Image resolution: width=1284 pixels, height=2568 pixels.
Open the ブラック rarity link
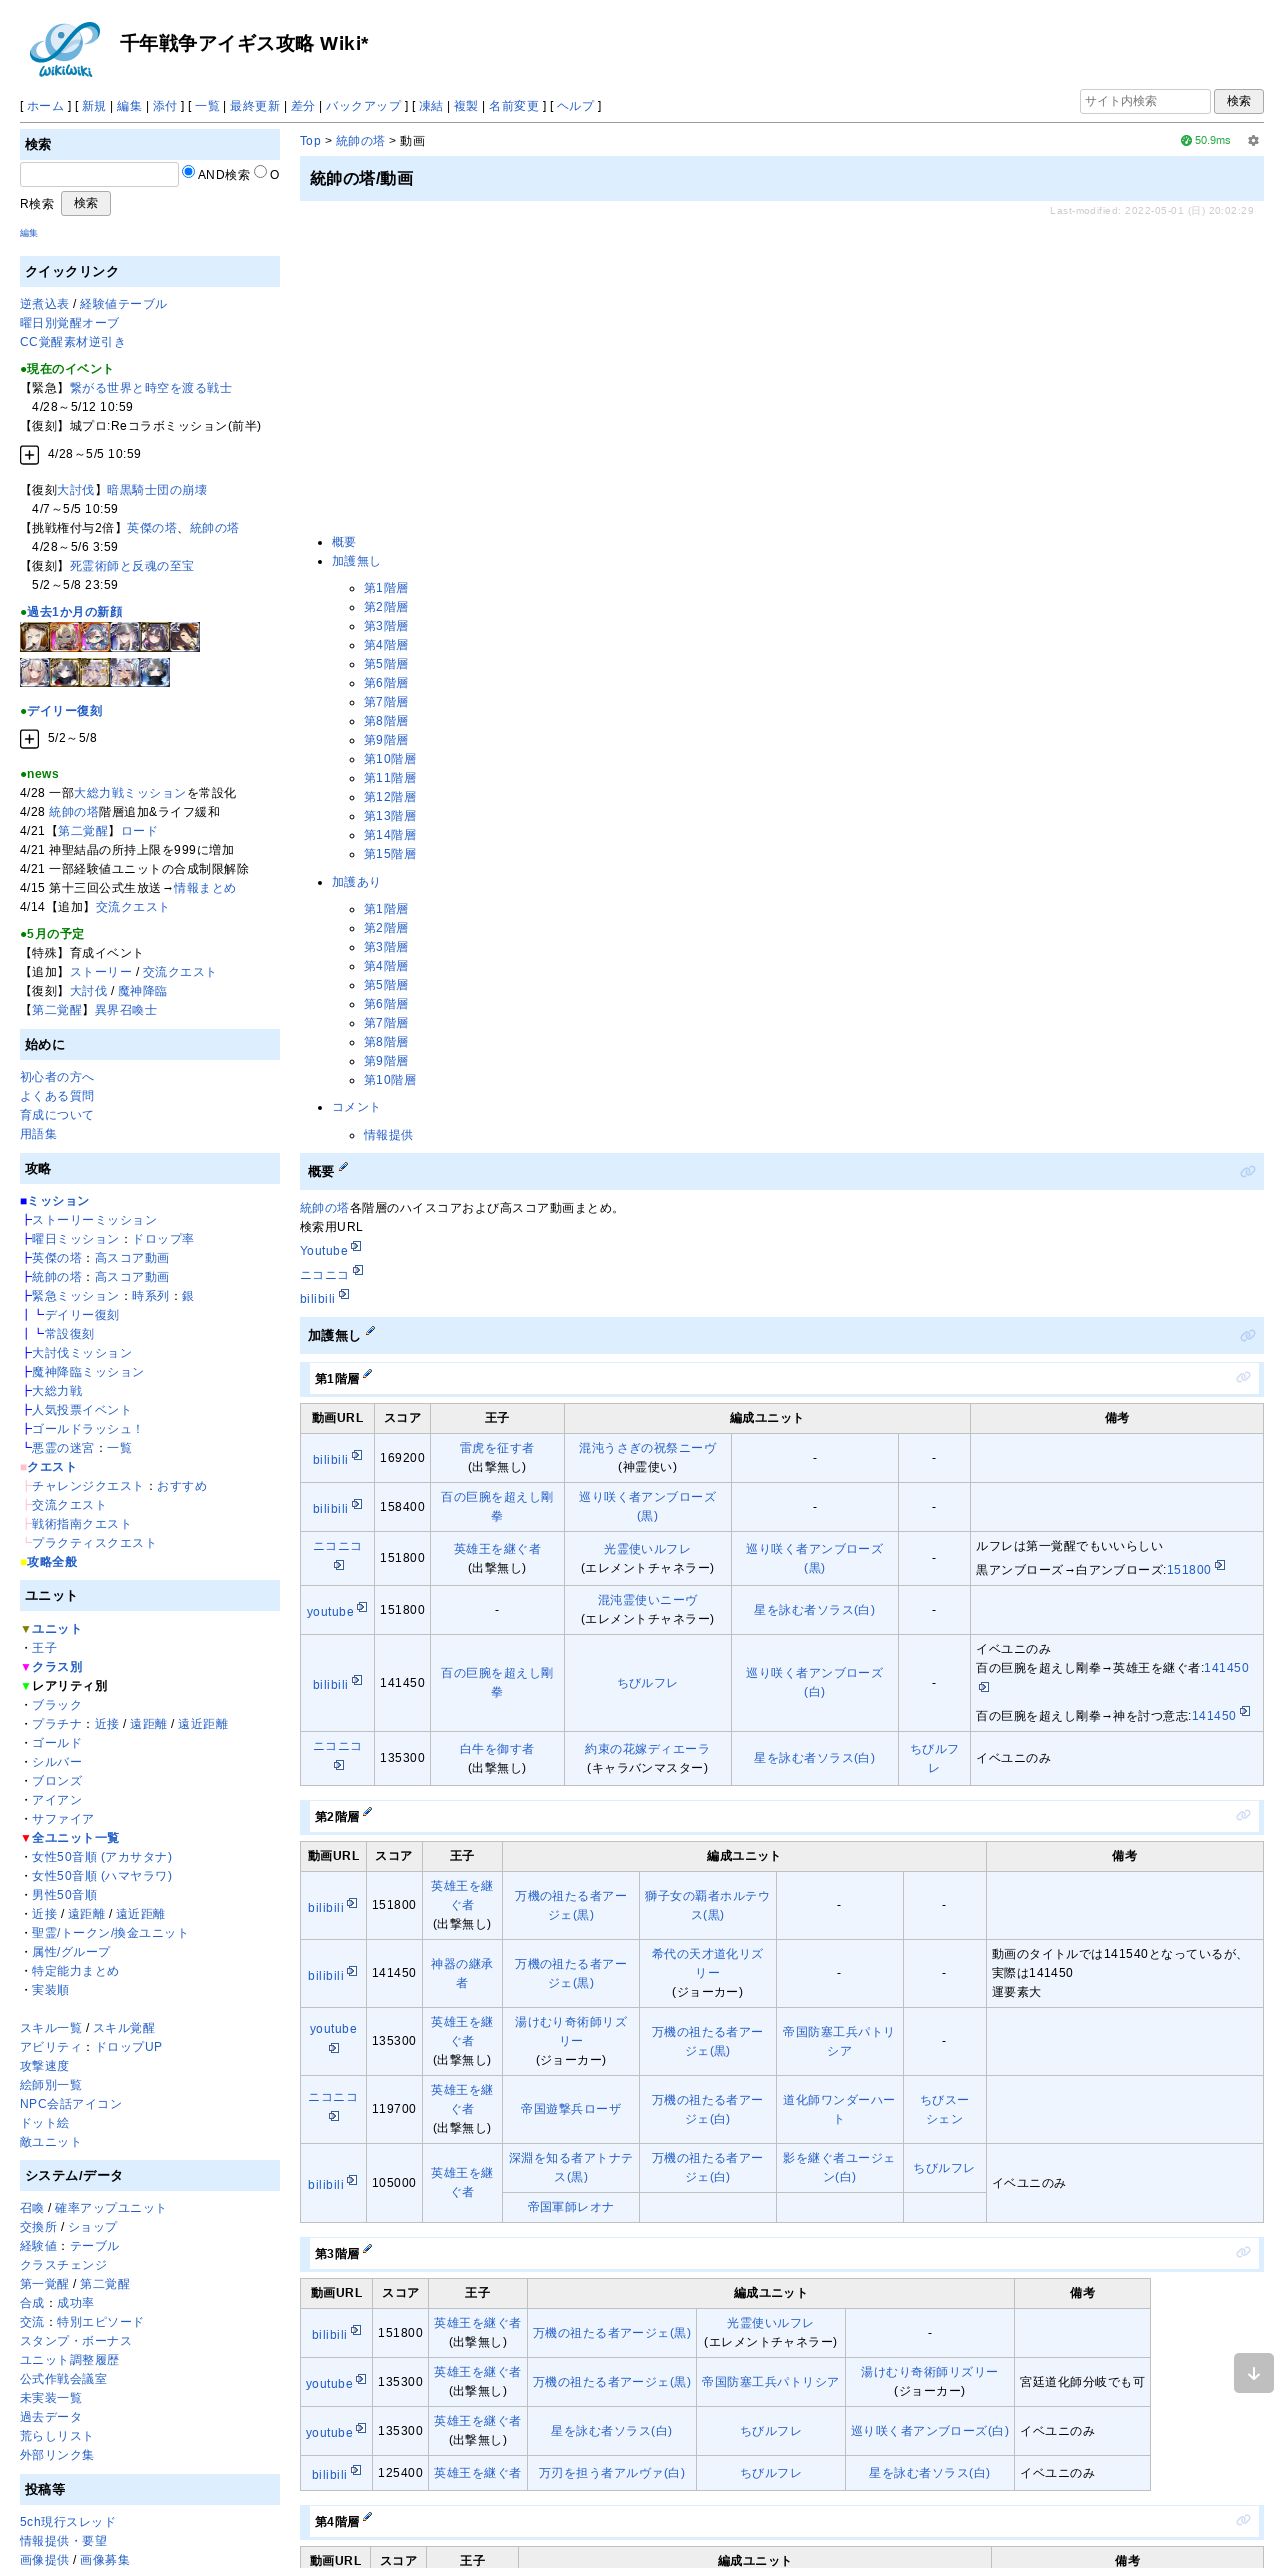[57, 1705]
